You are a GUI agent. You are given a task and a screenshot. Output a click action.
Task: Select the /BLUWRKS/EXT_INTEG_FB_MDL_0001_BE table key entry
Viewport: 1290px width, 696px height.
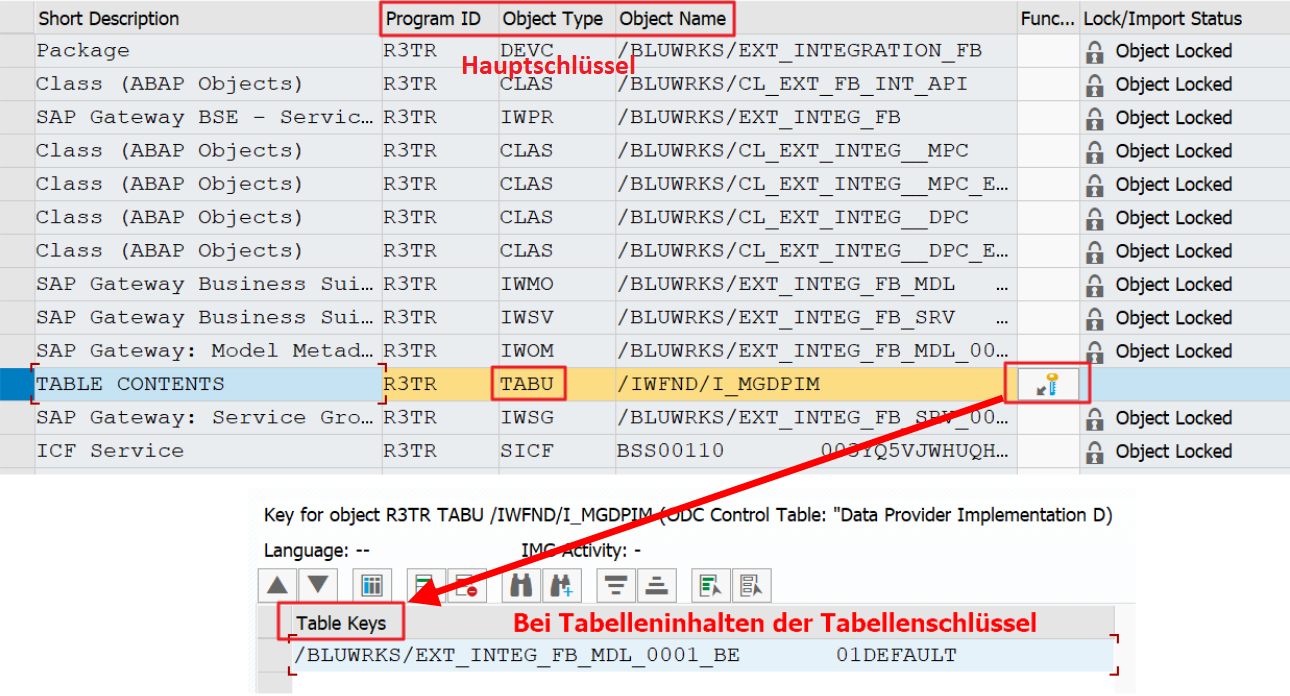[x=517, y=656]
